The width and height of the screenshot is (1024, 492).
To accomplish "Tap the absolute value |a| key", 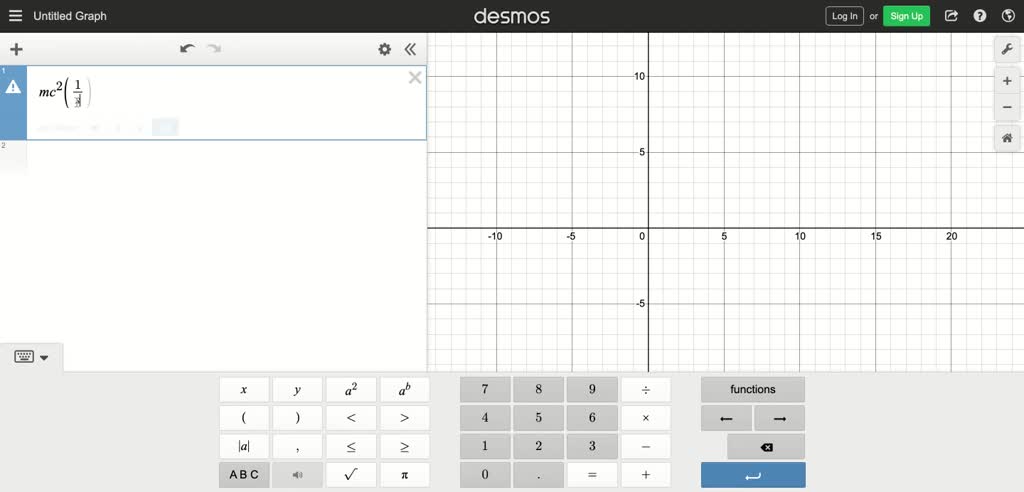I will pyautogui.click(x=244, y=447).
